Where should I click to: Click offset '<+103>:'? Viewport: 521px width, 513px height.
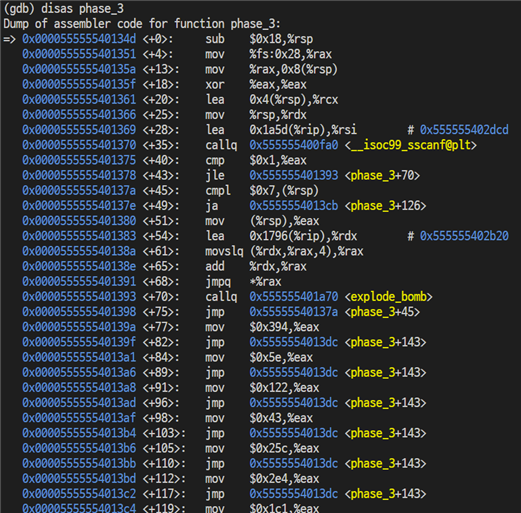[x=164, y=433]
